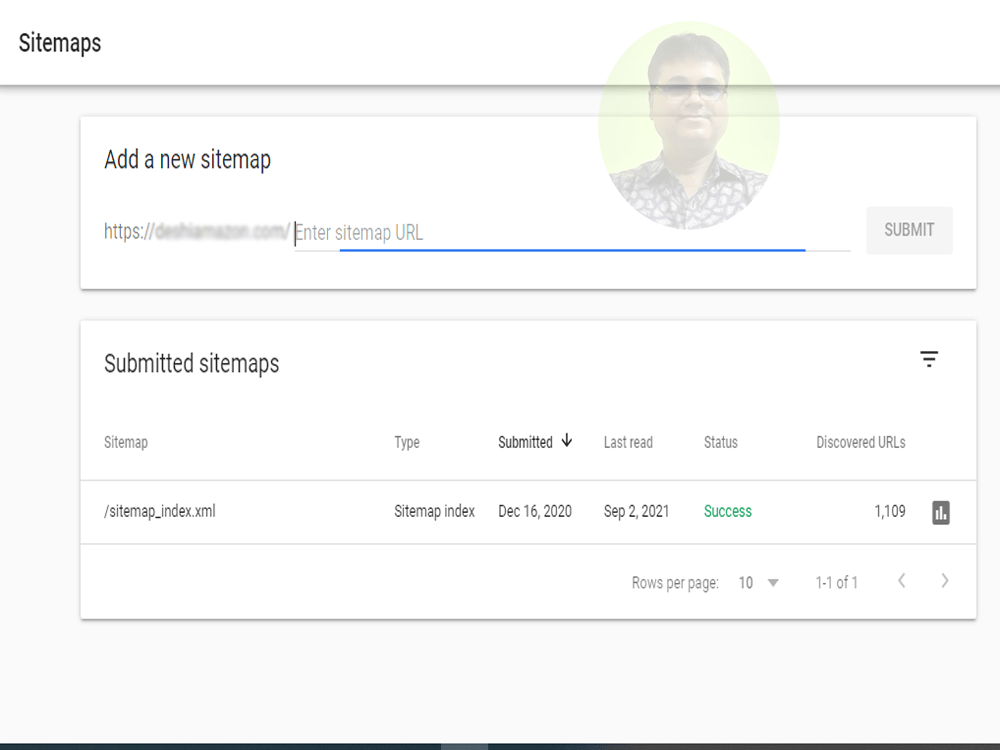This screenshot has width=1000, height=750.
Task: Sort by the Sitemap column header
Action: coord(126,442)
